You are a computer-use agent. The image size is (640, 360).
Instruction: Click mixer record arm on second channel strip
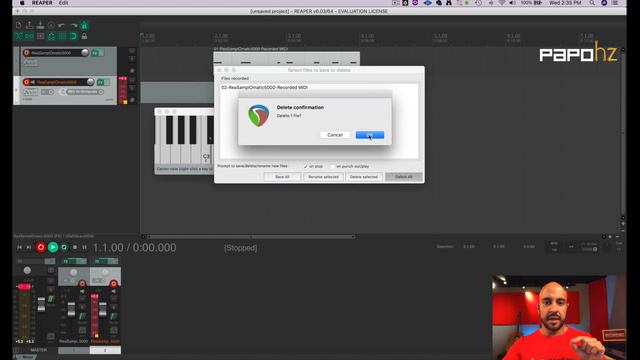113,283
